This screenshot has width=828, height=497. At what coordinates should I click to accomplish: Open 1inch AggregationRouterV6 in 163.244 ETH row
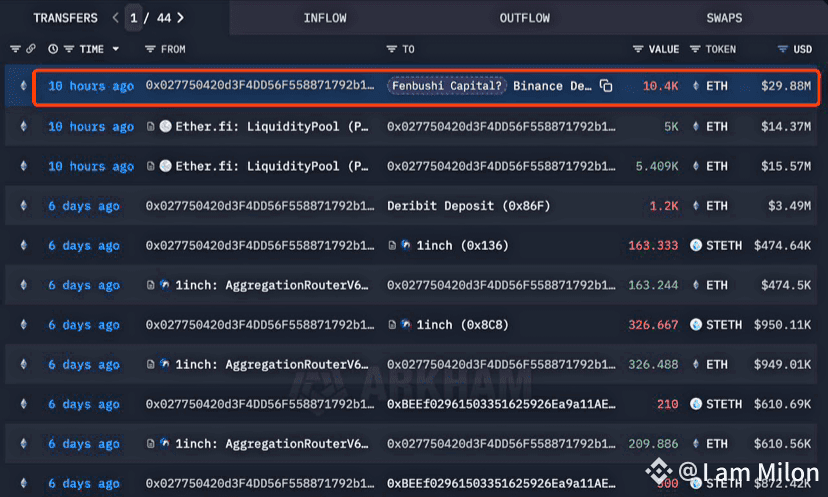pyautogui.click(x=272, y=285)
